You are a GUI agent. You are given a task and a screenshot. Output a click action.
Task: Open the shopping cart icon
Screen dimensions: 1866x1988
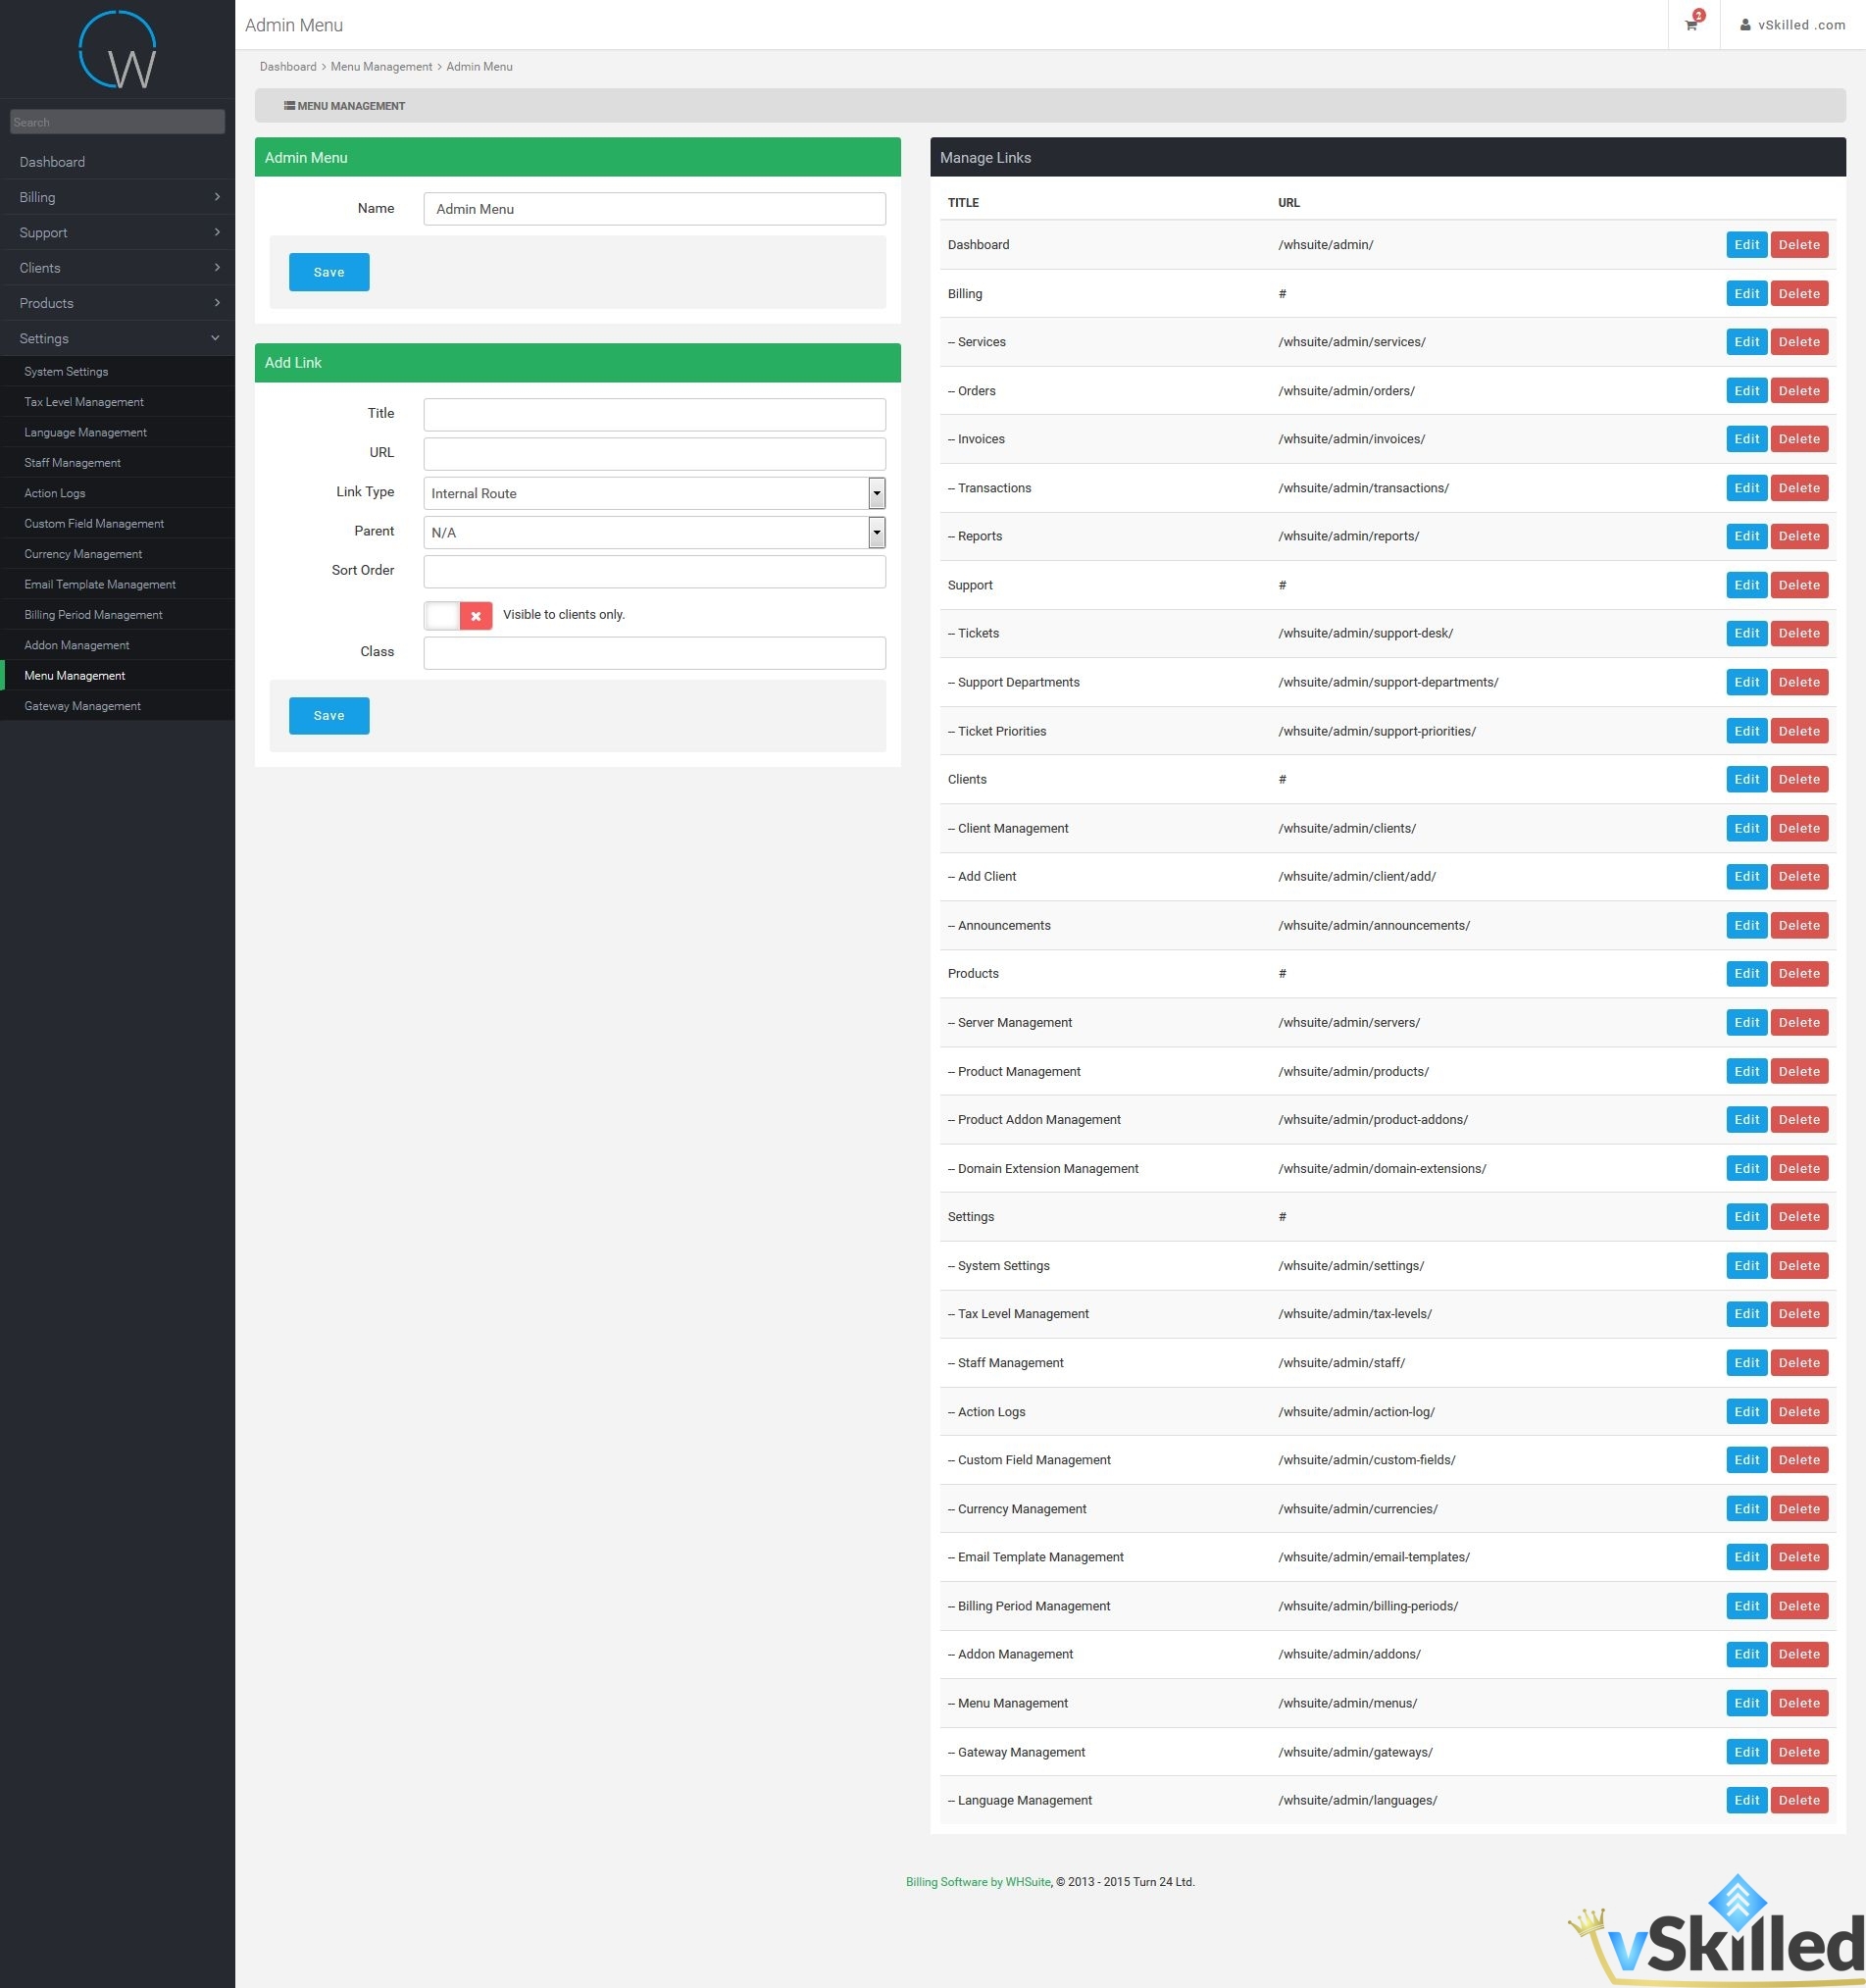[1691, 25]
